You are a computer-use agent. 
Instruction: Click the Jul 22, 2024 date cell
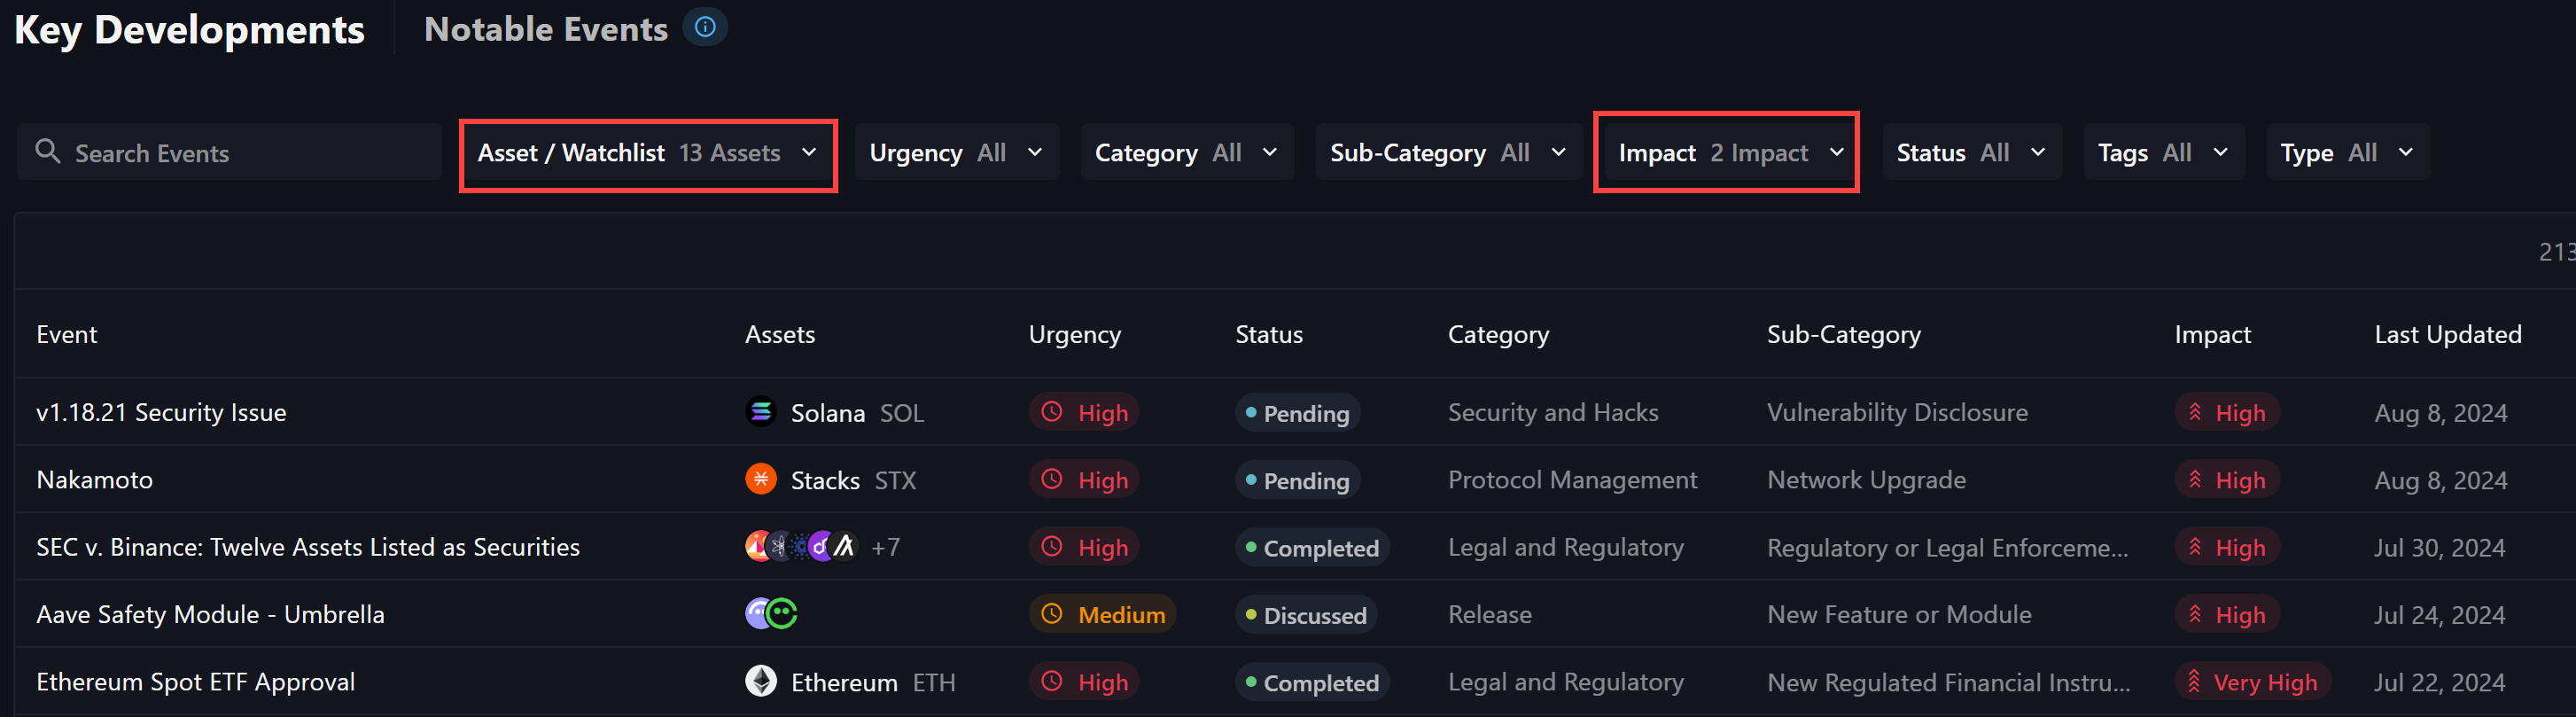(2439, 682)
